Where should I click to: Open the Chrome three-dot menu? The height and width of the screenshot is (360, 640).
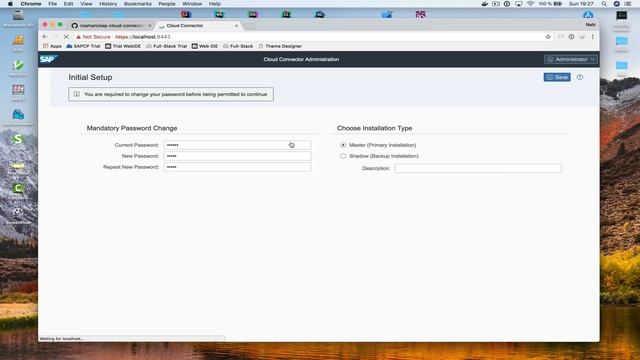(x=593, y=37)
